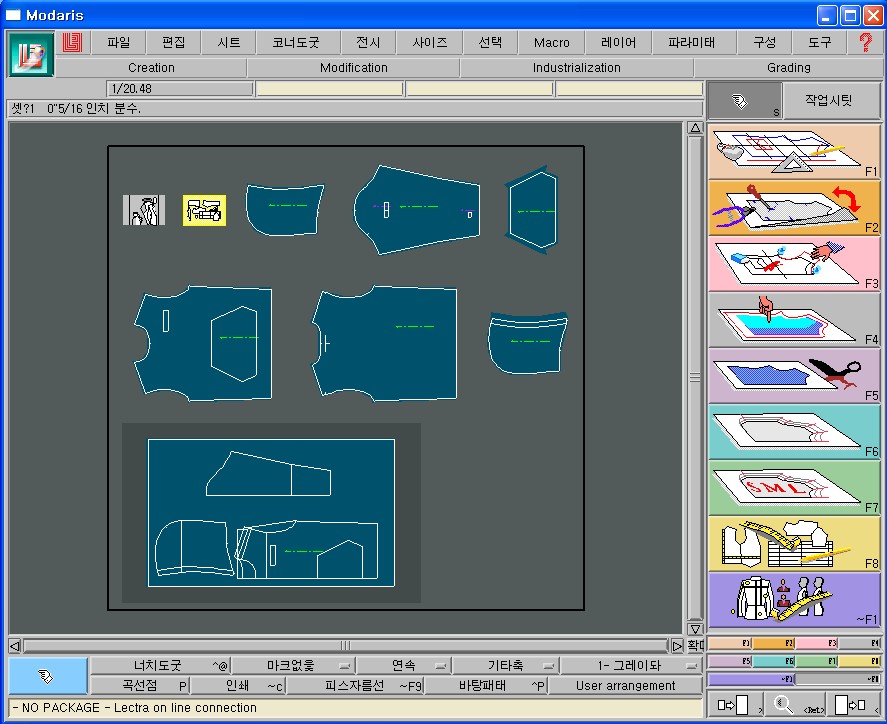The height and width of the screenshot is (724, 887).
Task: Open the 파일 menu
Action: 119,42
